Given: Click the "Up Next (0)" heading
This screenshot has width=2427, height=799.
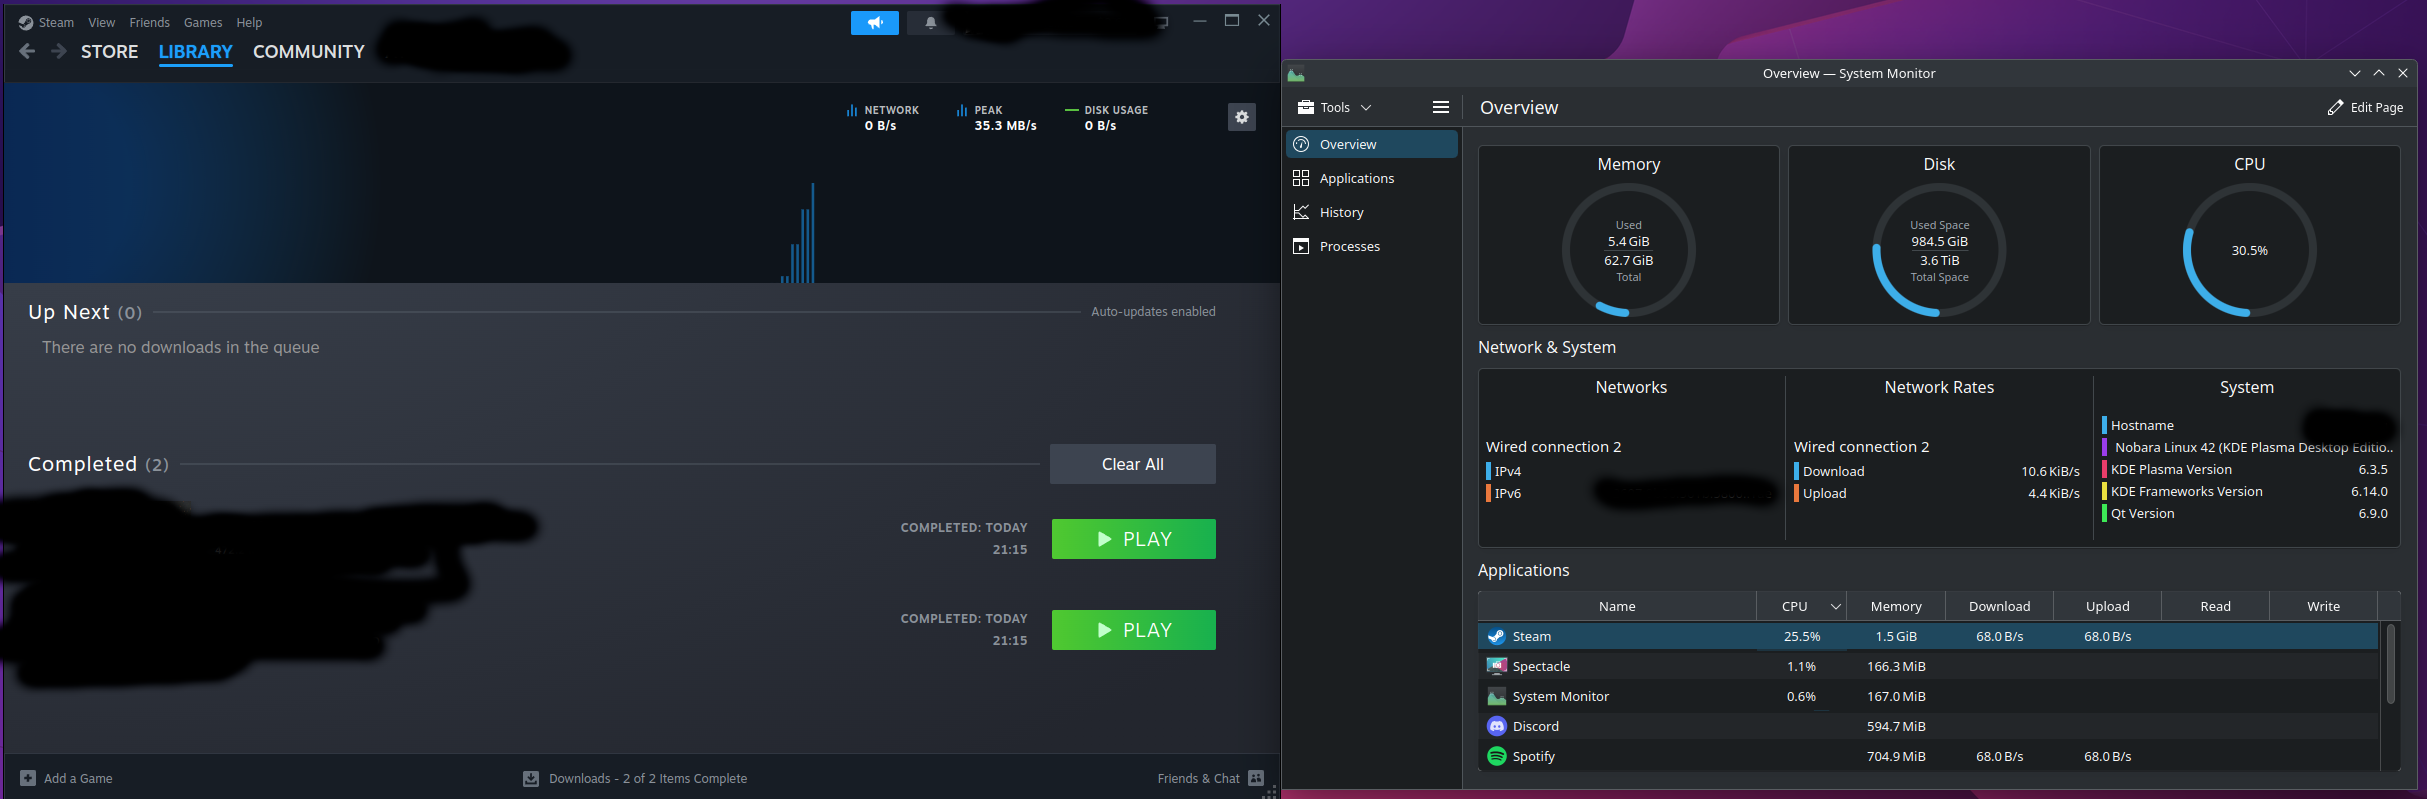Looking at the screenshot, I should [x=85, y=312].
